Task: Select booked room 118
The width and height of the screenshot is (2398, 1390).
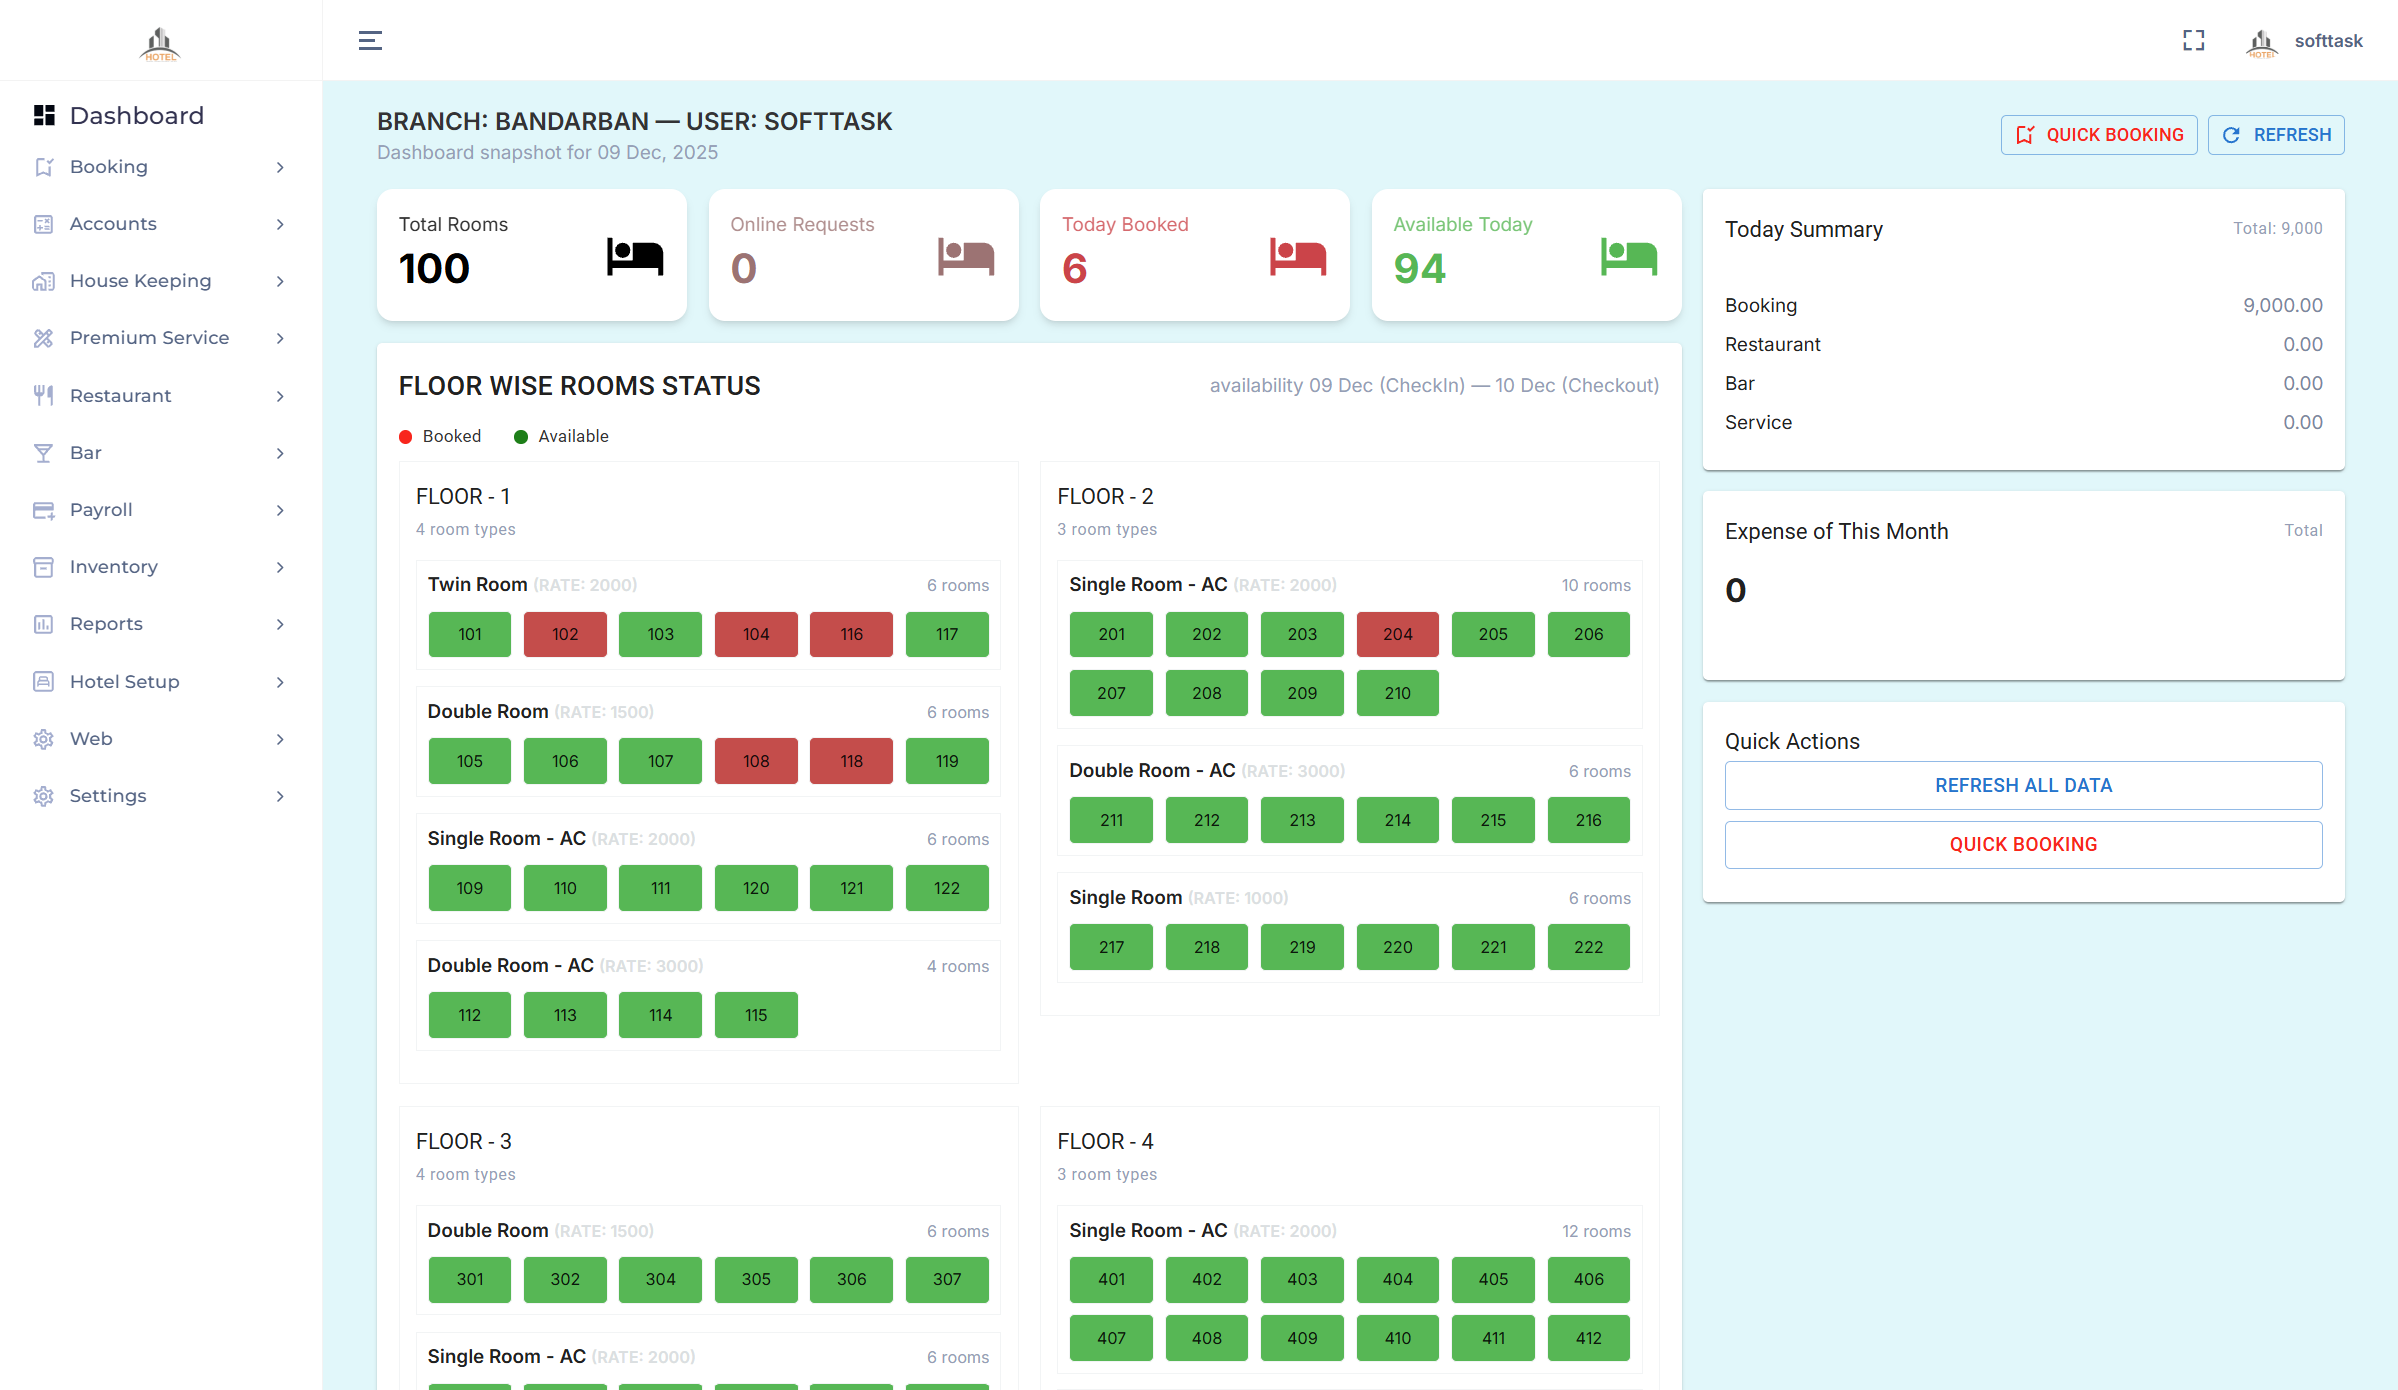Action: (851, 761)
